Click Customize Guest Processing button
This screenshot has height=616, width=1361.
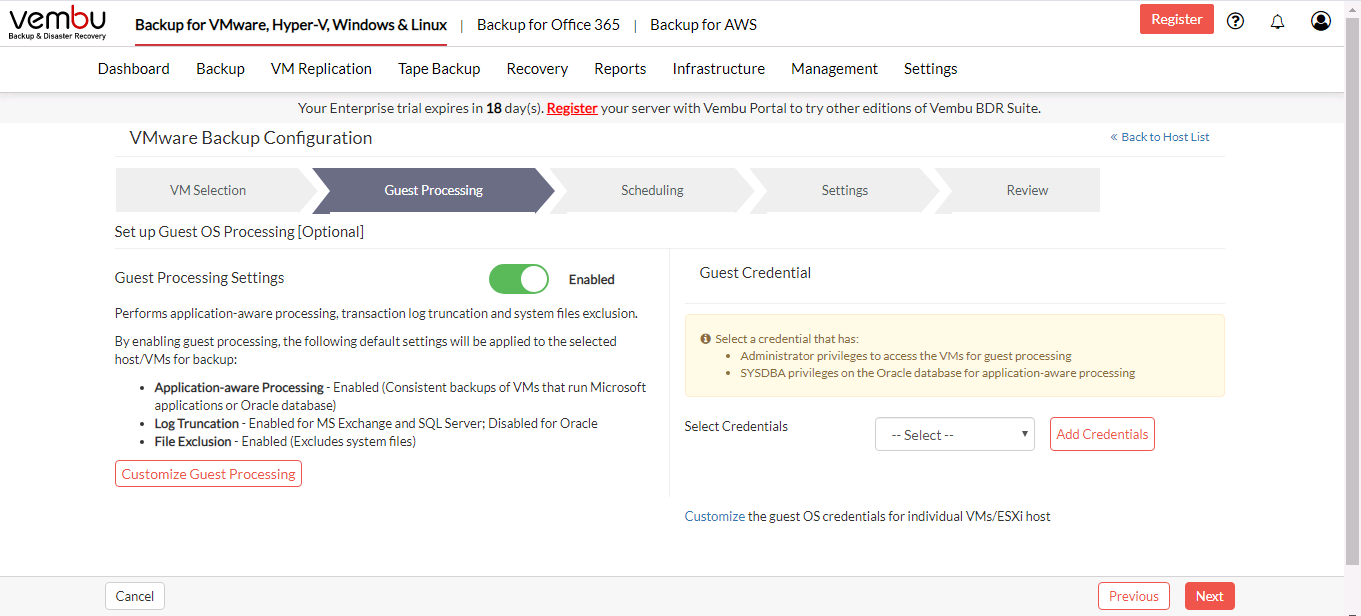click(x=208, y=474)
